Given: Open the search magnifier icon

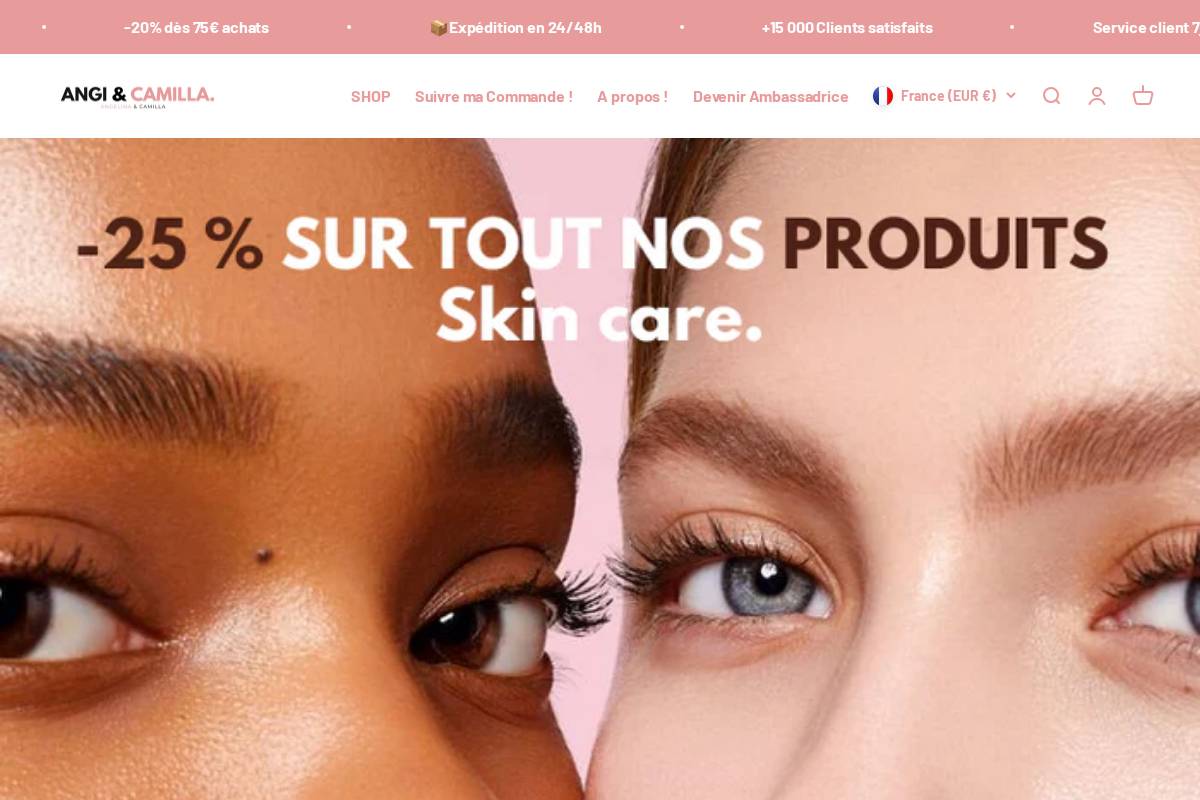Looking at the screenshot, I should [x=1051, y=96].
